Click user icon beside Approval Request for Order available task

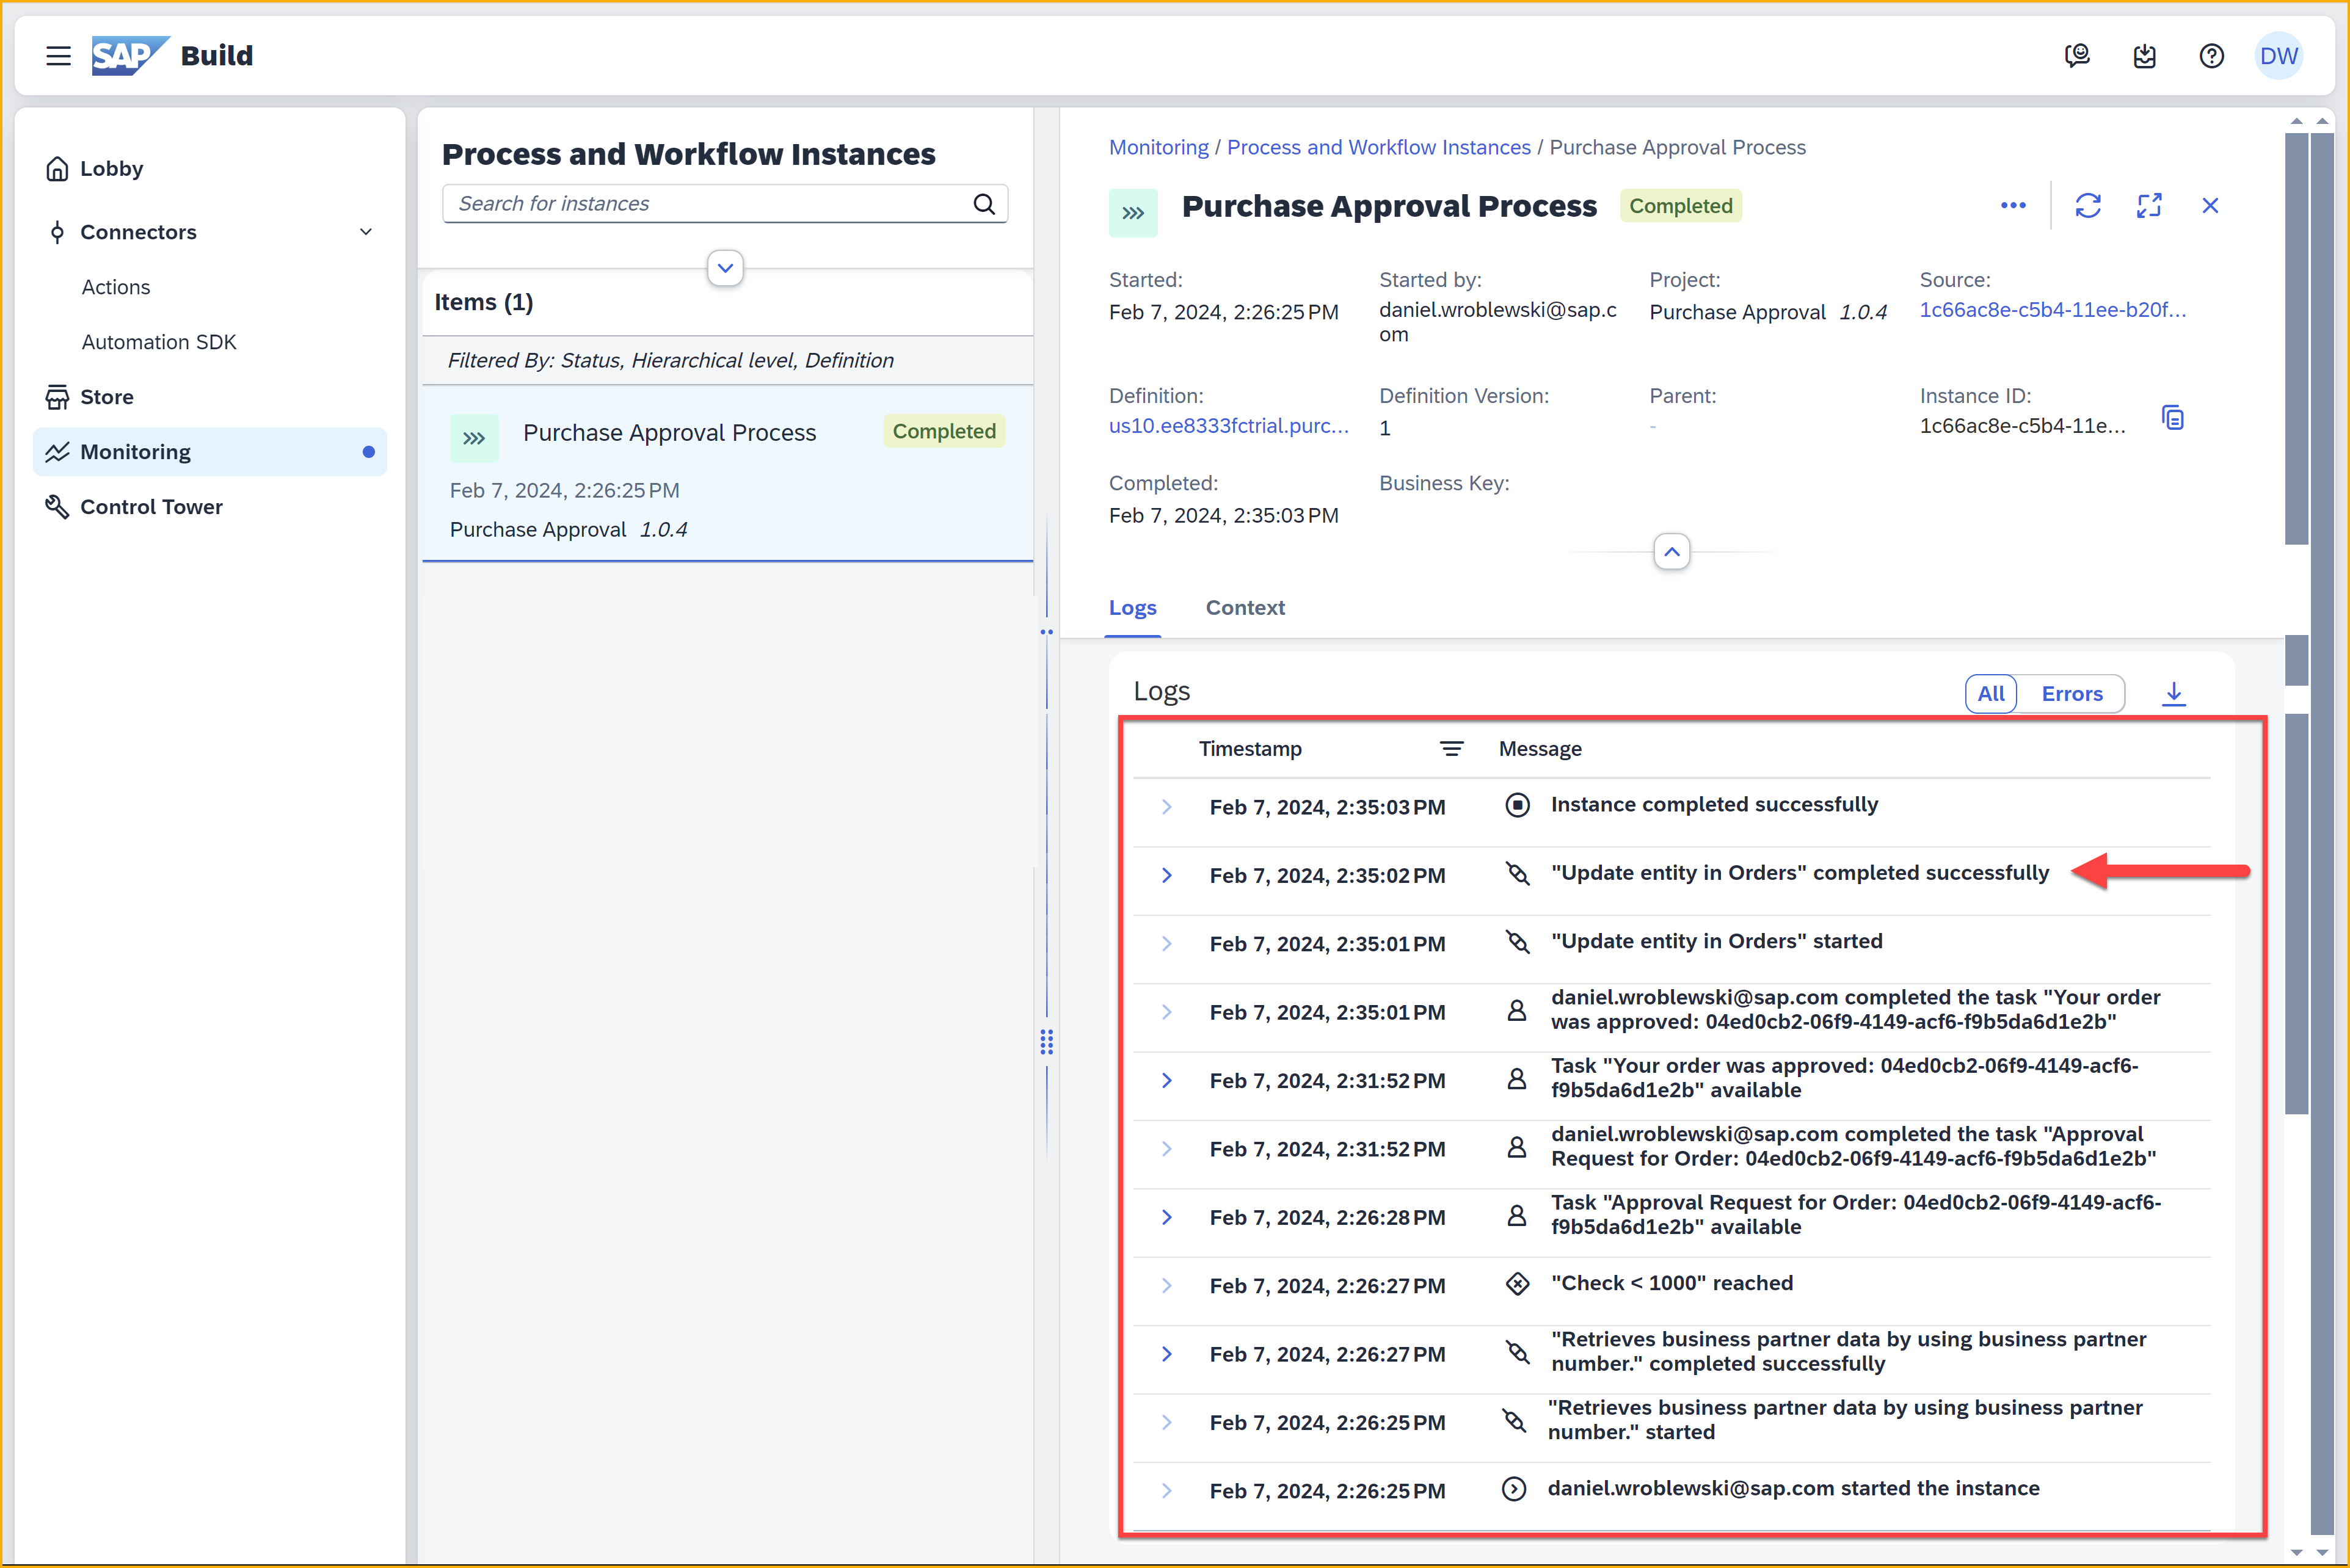click(1516, 1216)
